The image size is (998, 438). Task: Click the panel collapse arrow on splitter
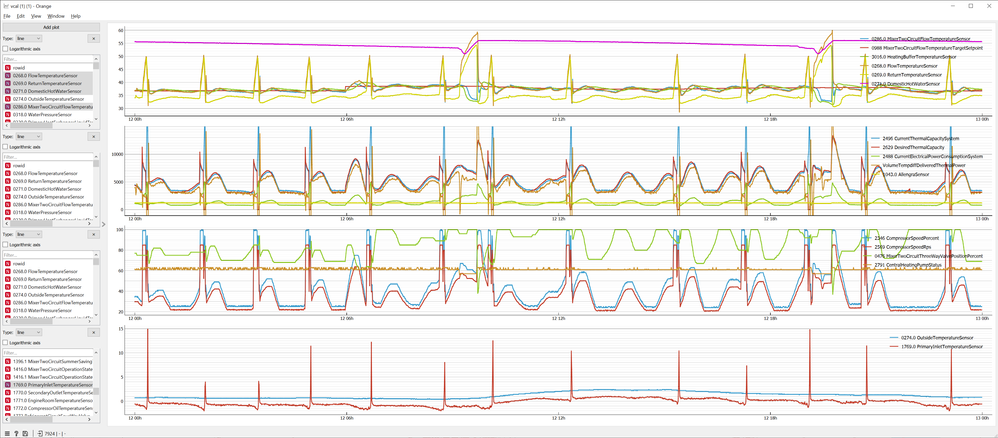(103, 224)
